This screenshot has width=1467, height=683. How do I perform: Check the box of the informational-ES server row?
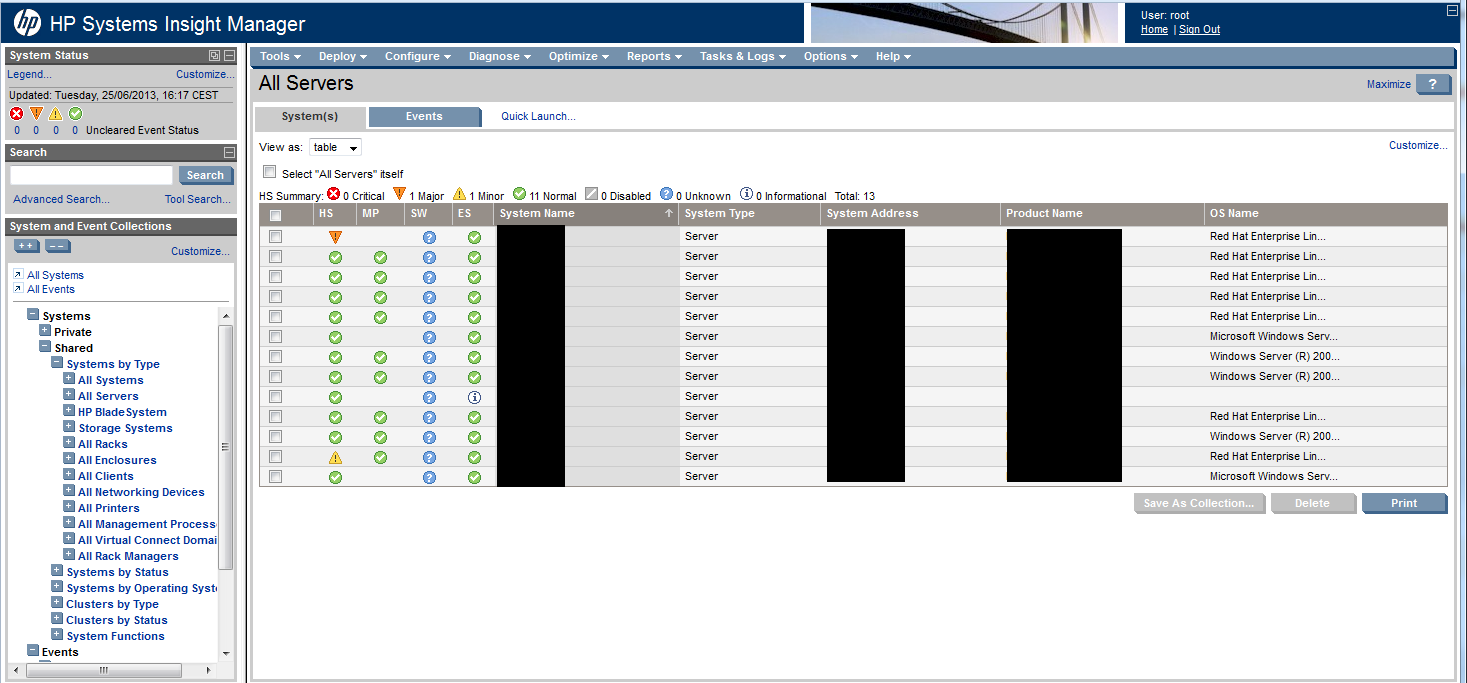[x=276, y=397]
